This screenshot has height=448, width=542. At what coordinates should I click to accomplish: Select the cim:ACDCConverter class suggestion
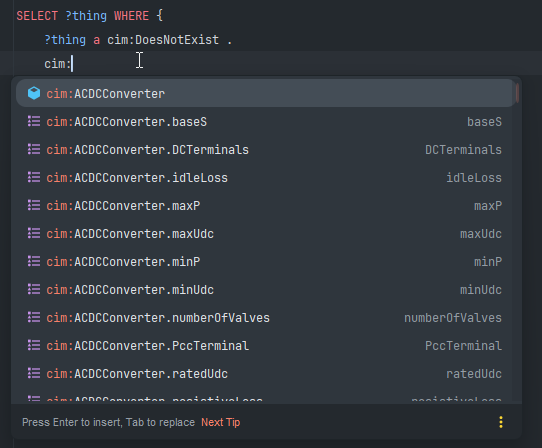pyautogui.click(x=265, y=93)
